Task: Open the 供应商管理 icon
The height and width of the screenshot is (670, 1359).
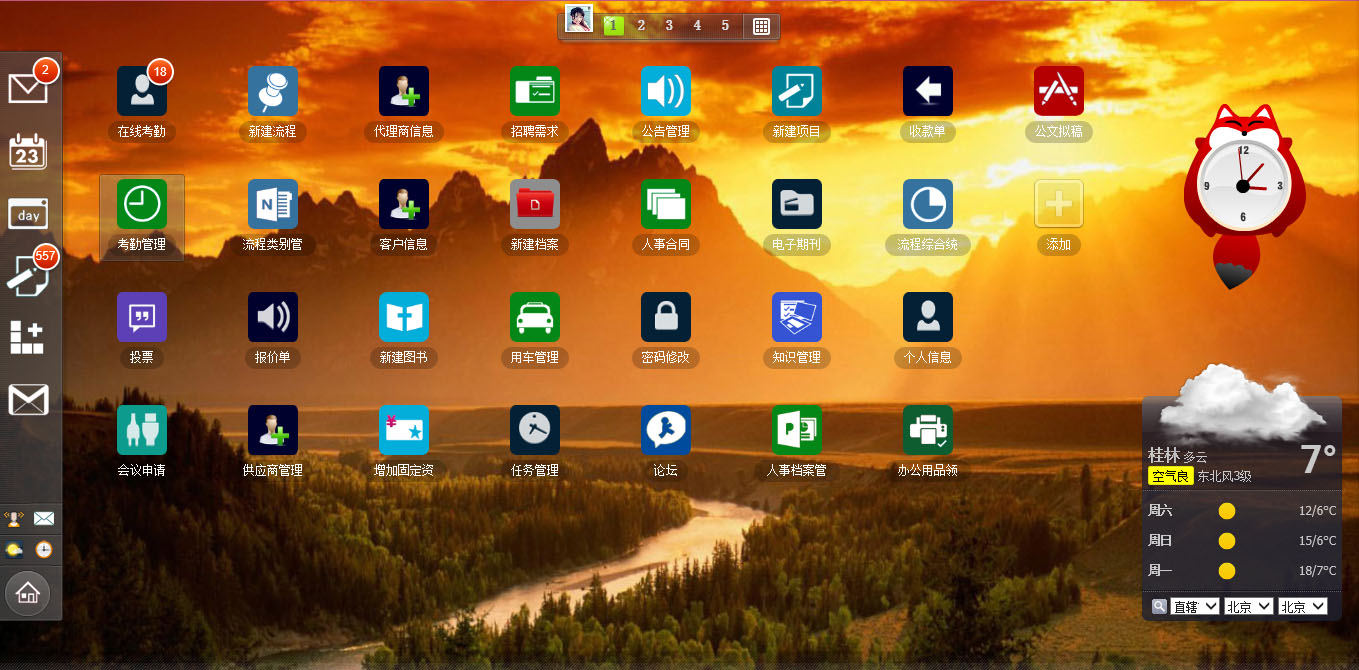Action: click(273, 430)
